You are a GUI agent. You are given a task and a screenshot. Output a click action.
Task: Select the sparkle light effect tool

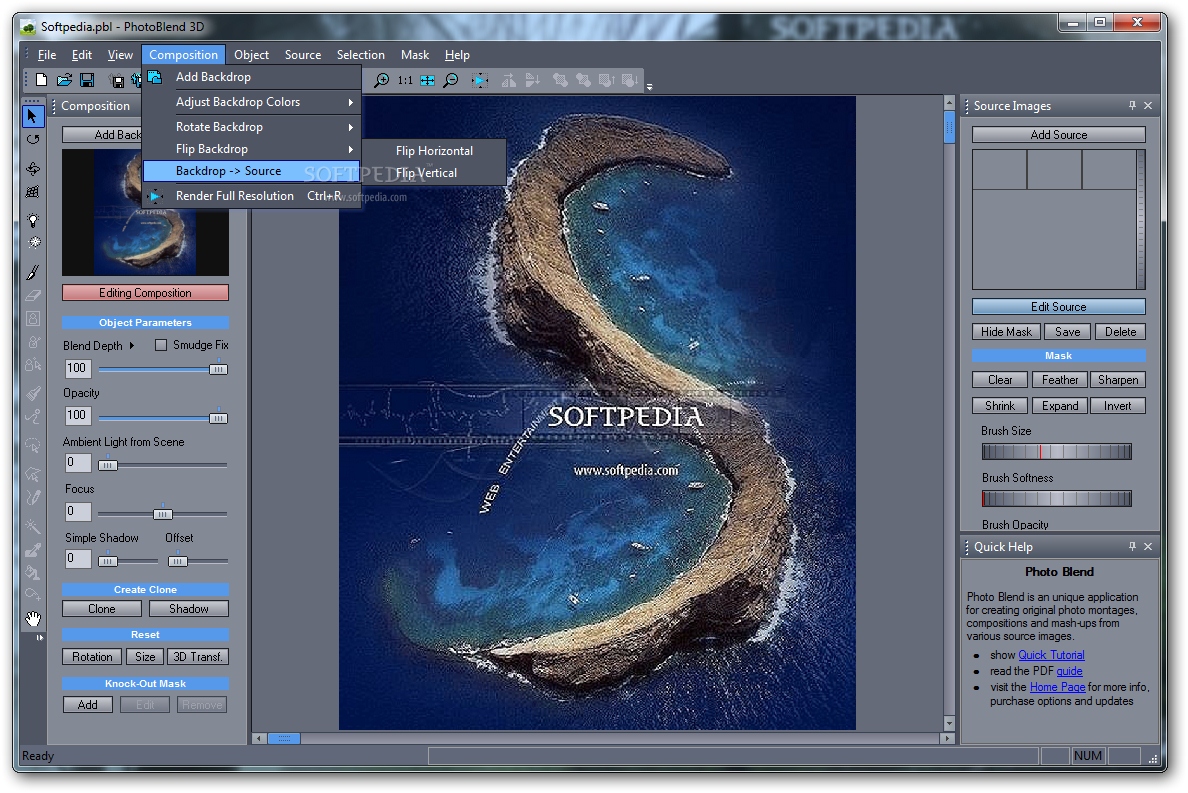[34, 243]
